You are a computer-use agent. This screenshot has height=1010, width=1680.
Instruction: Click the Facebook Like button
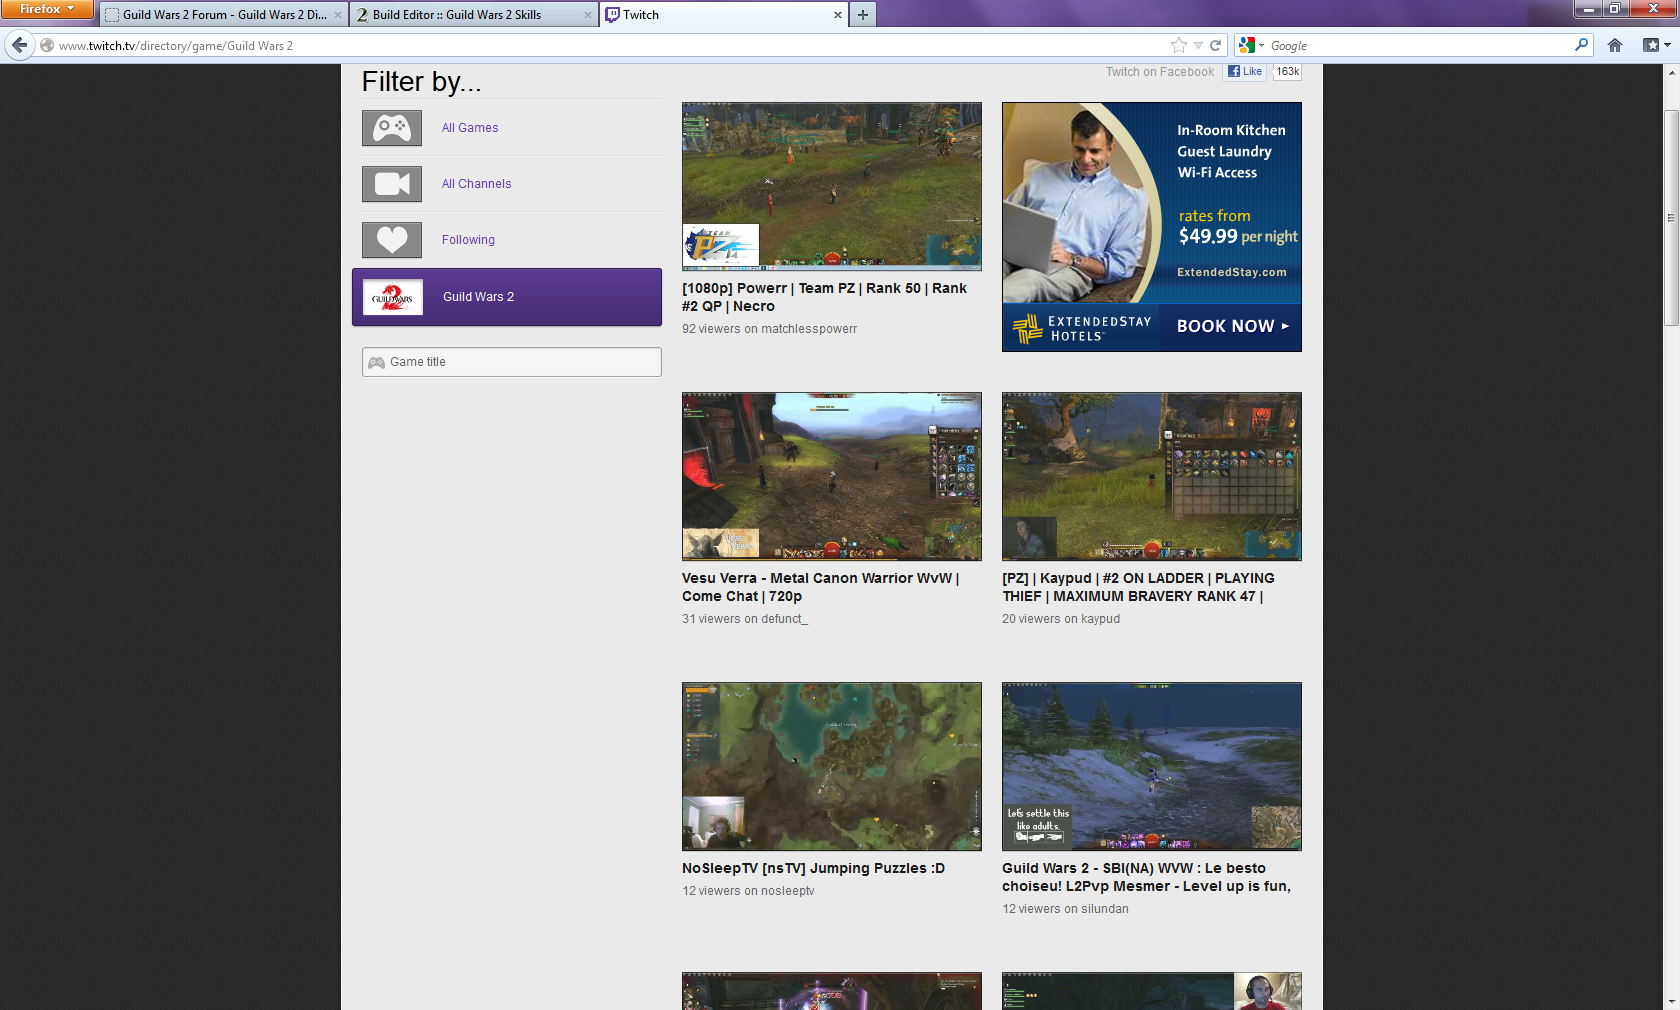1245,71
